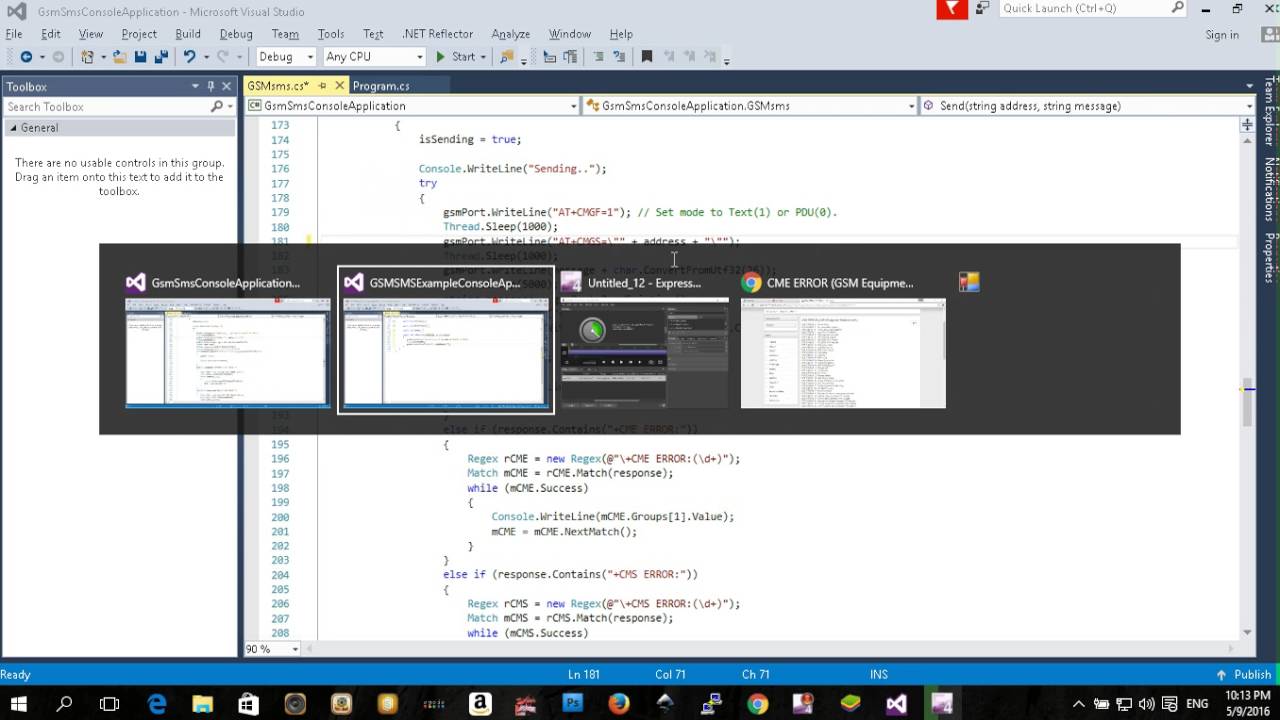
Task: Open the feedback icon beside Quick Launch
Action: [x=982, y=8]
